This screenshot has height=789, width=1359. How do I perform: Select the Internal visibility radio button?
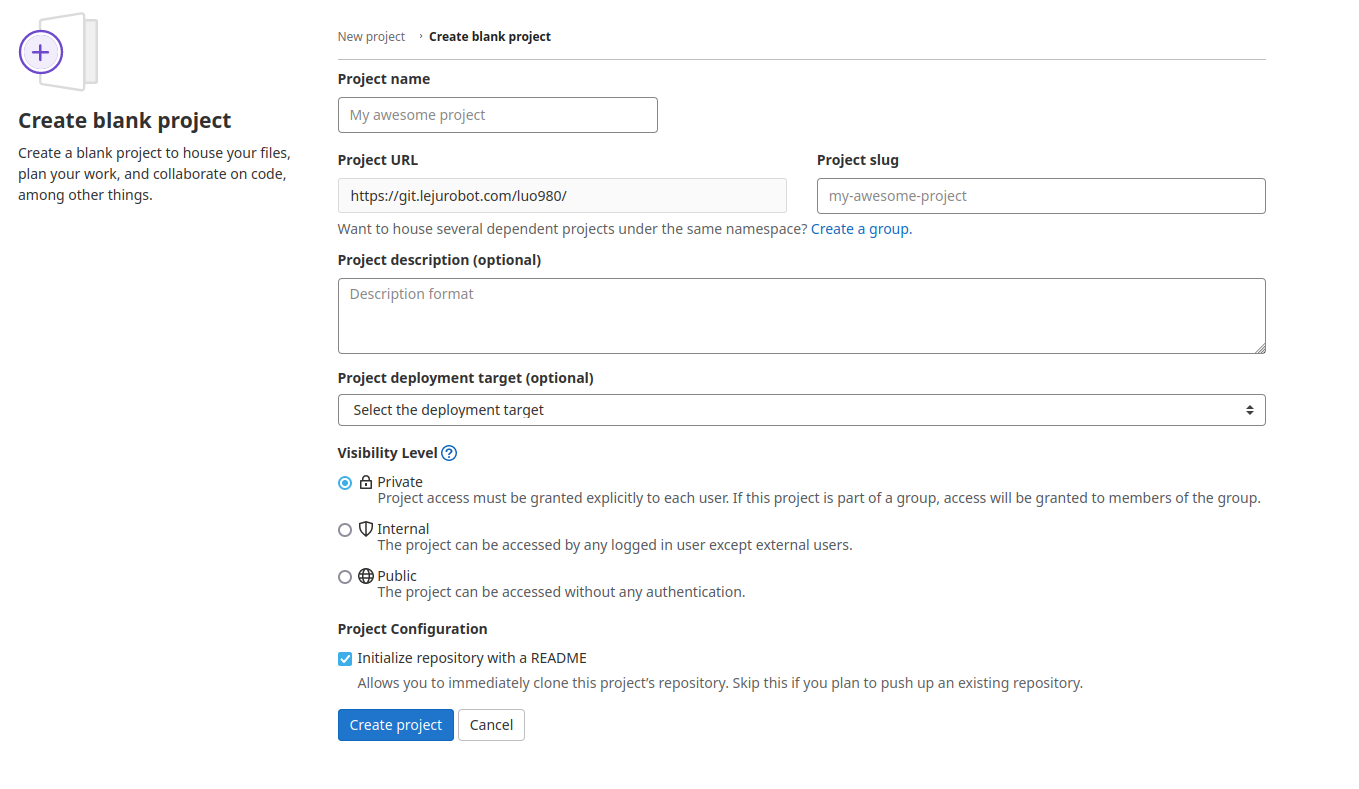[x=345, y=530]
